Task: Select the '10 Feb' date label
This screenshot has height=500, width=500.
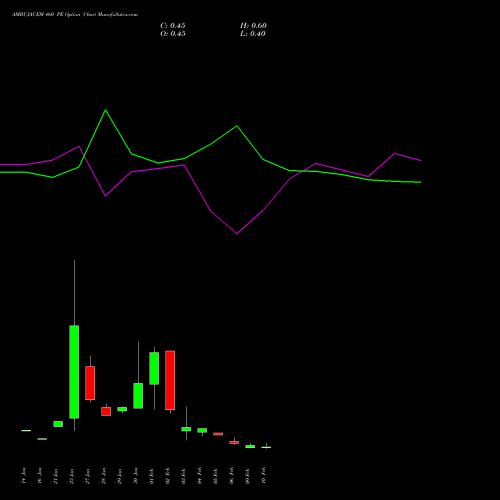Action: [264, 475]
